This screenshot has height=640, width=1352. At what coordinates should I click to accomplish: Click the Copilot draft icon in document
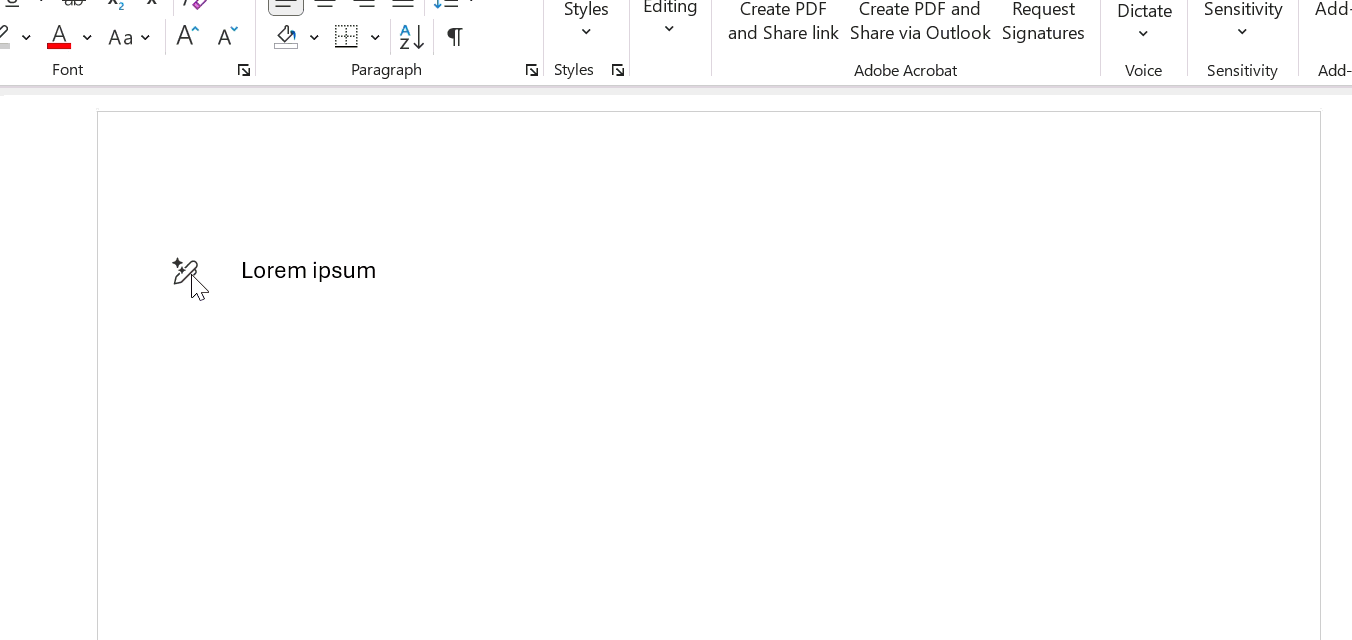(185, 271)
